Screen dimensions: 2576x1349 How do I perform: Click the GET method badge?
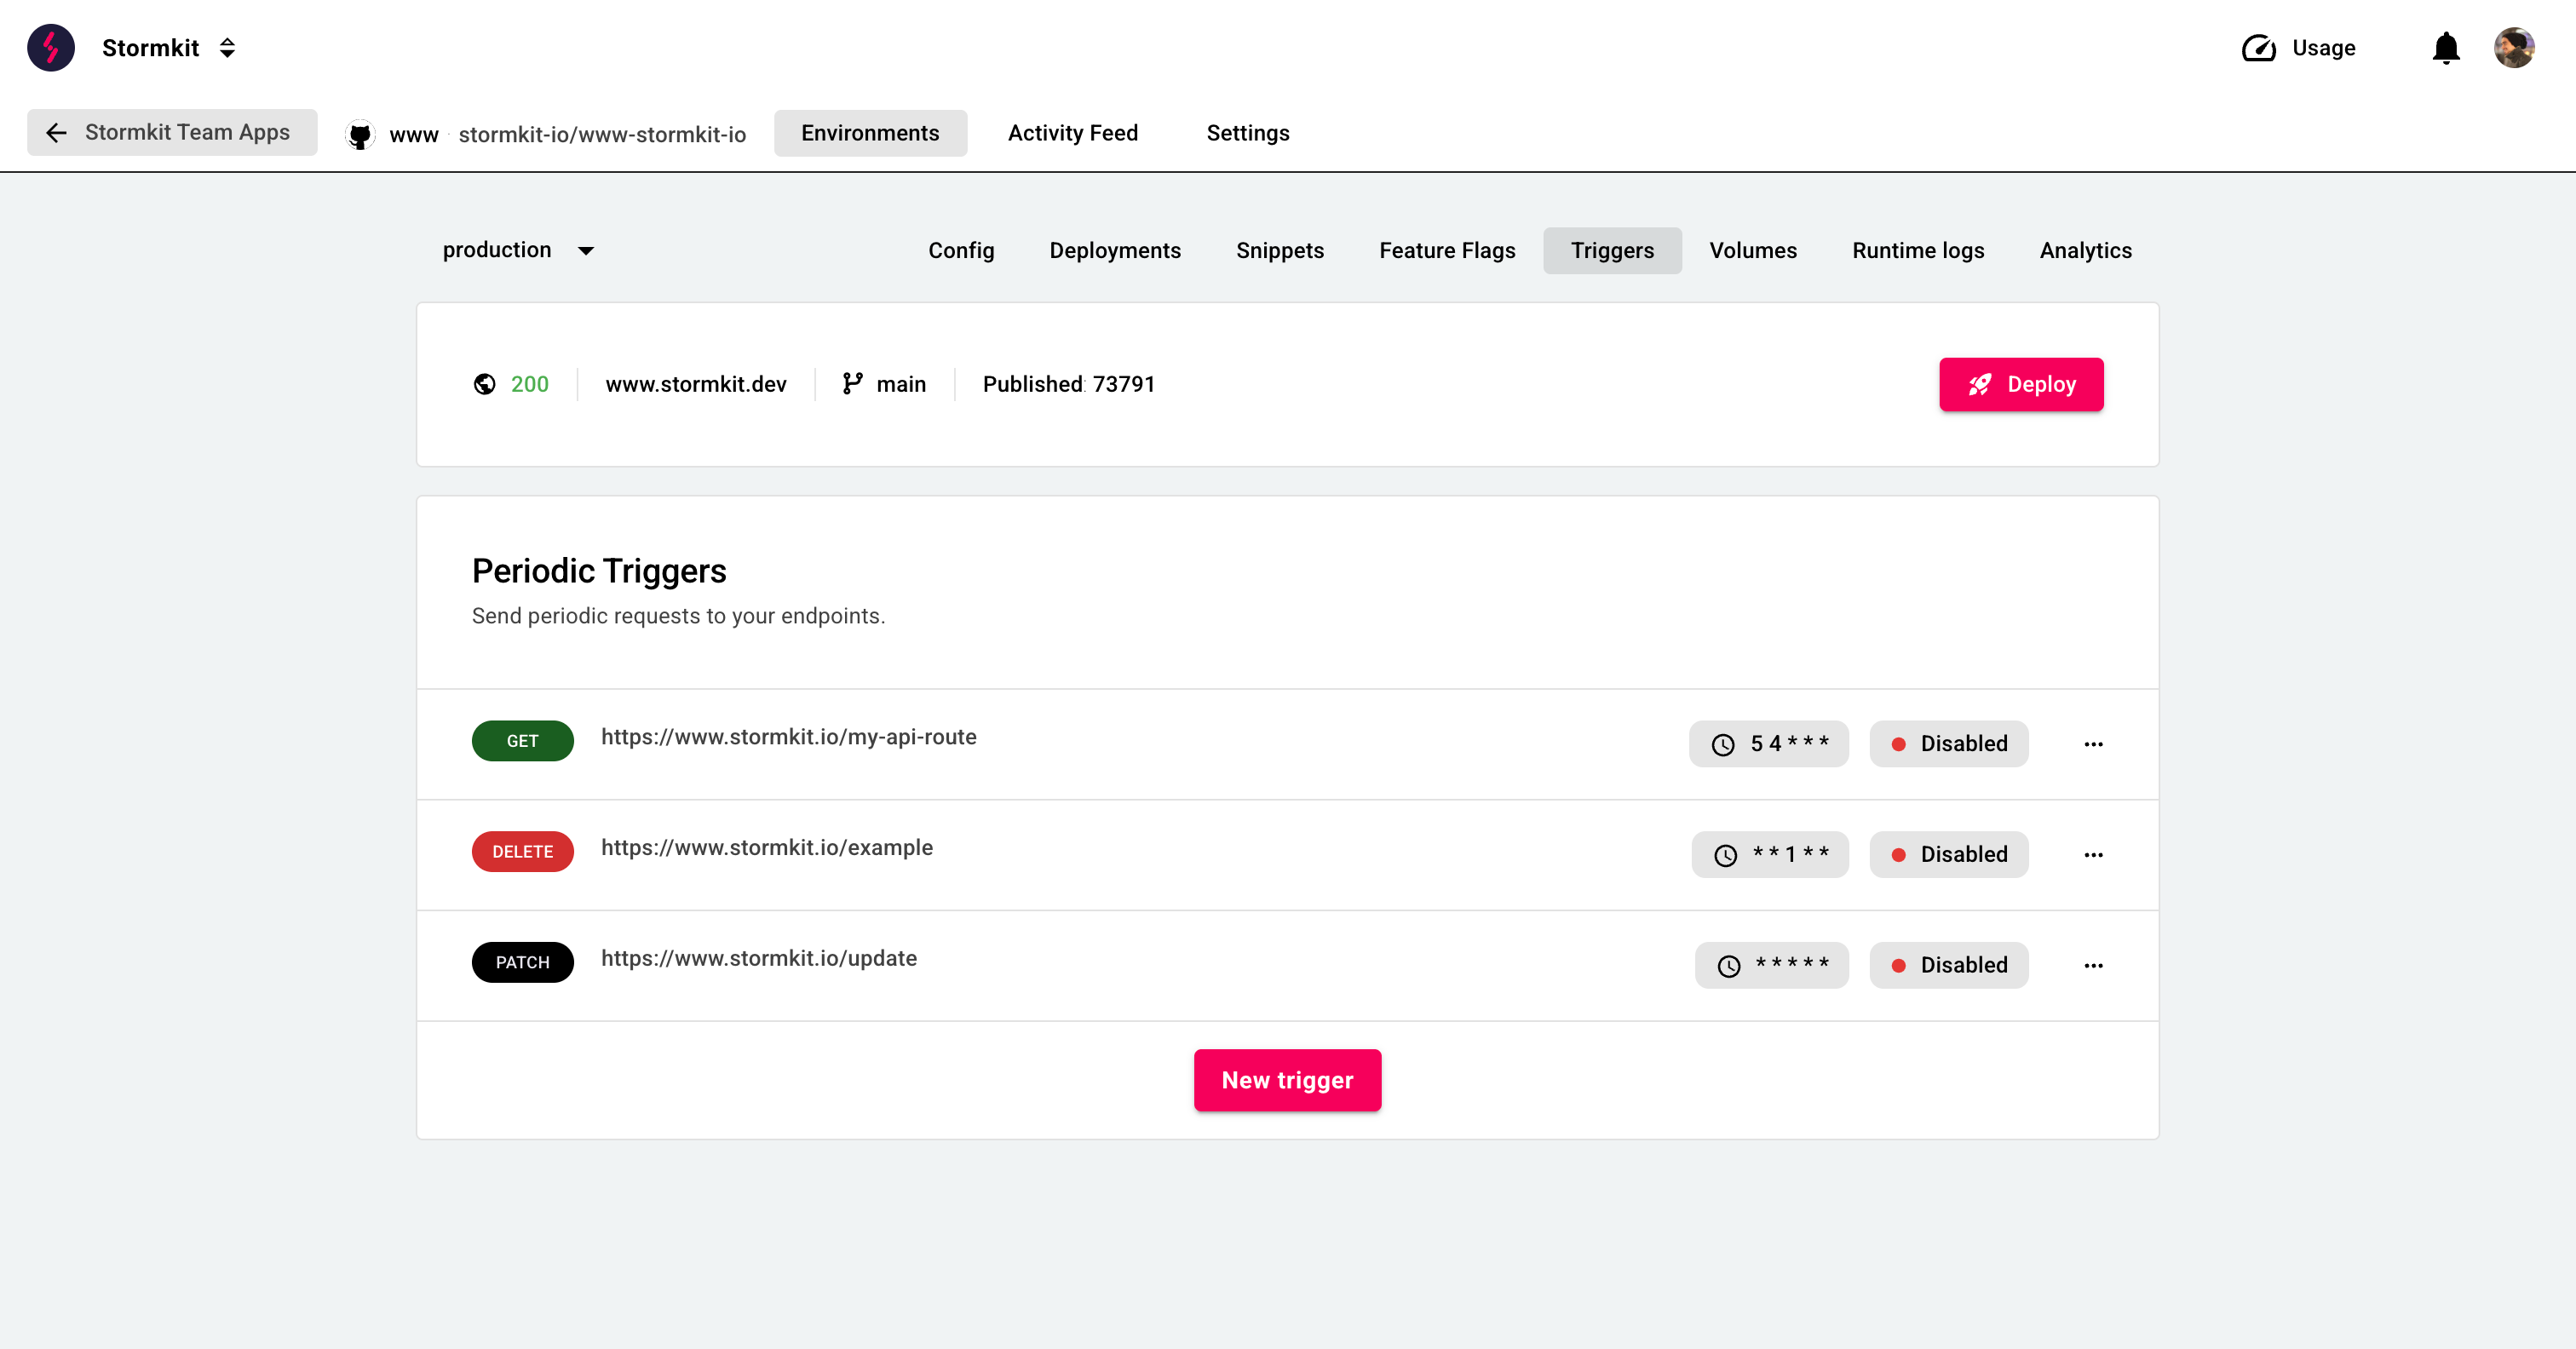(x=522, y=741)
